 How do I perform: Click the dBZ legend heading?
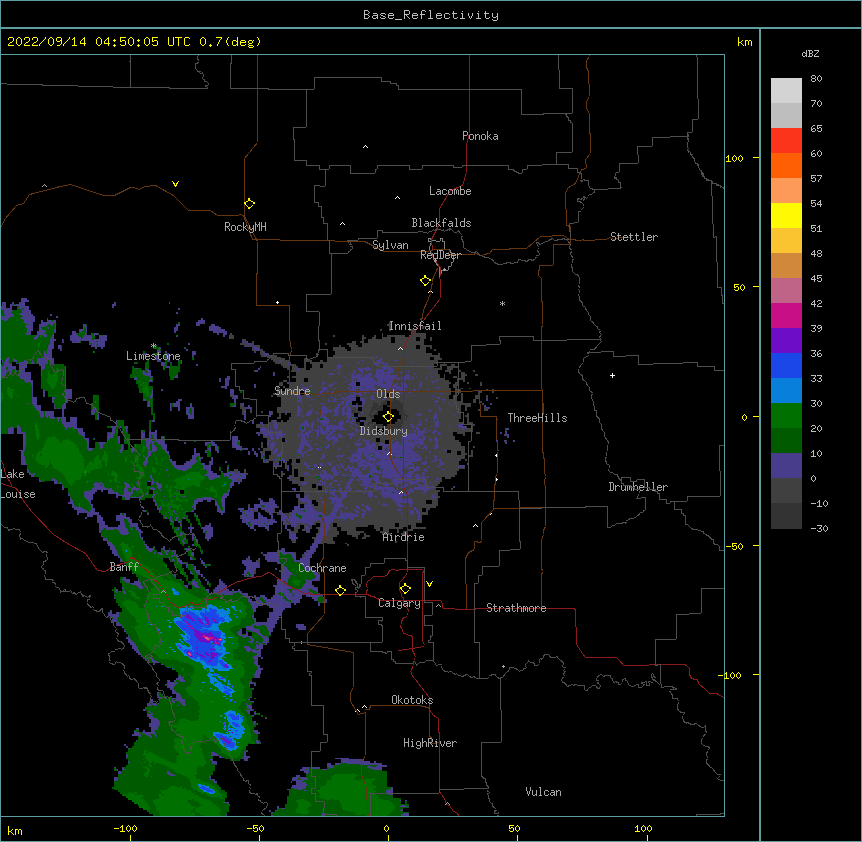[810, 53]
